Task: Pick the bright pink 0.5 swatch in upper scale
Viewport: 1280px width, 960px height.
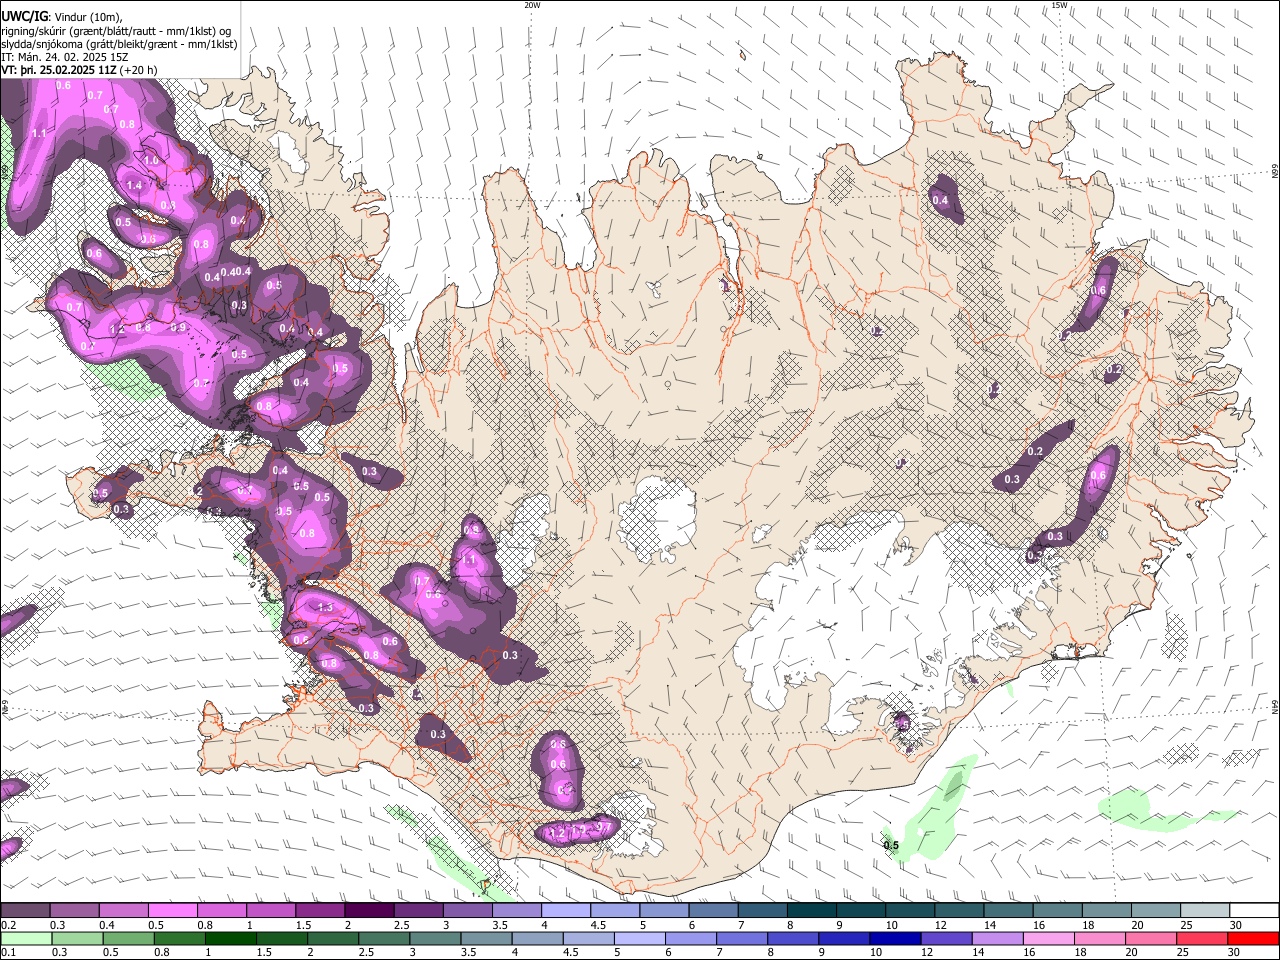Action: pos(172,911)
